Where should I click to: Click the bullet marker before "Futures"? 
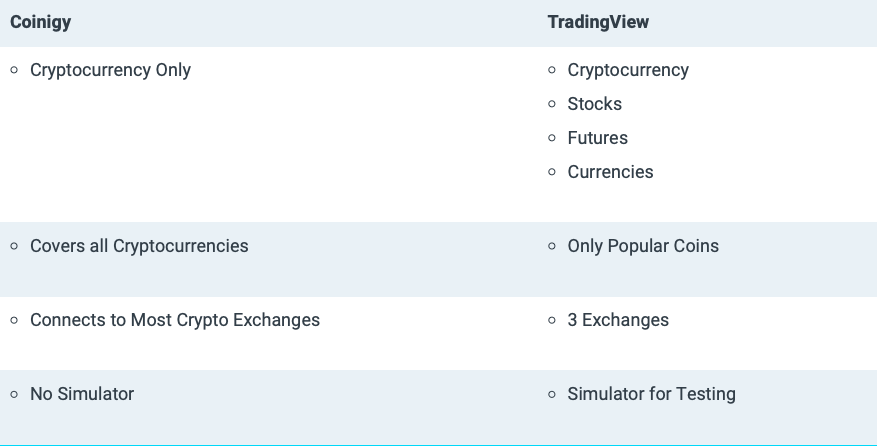pyautogui.click(x=552, y=138)
